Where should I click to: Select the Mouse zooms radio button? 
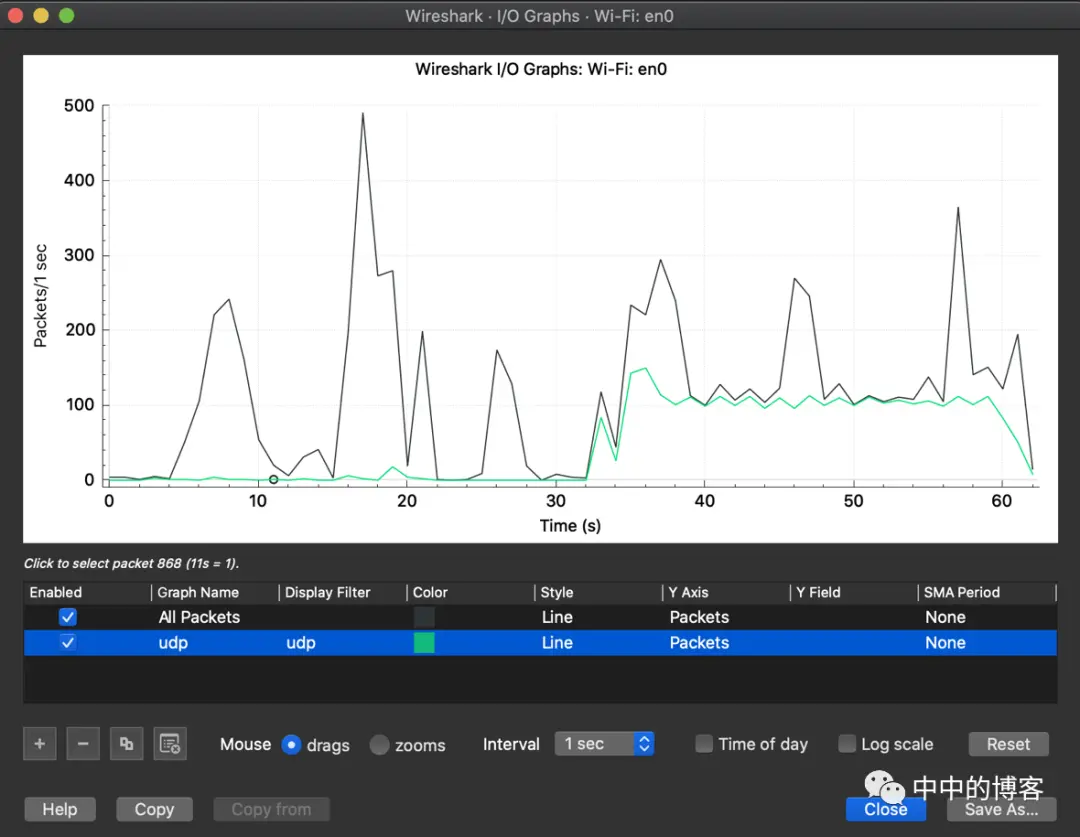click(380, 745)
